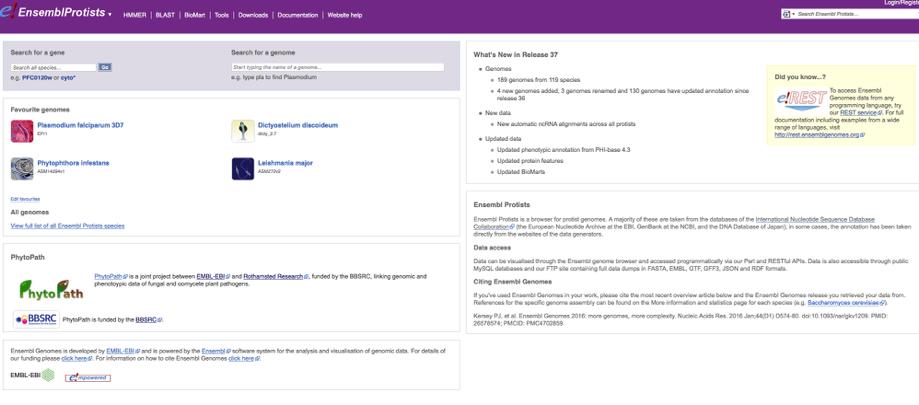Open the site switcher dropdown arrow beside EnsemblProtists

tap(110, 14)
